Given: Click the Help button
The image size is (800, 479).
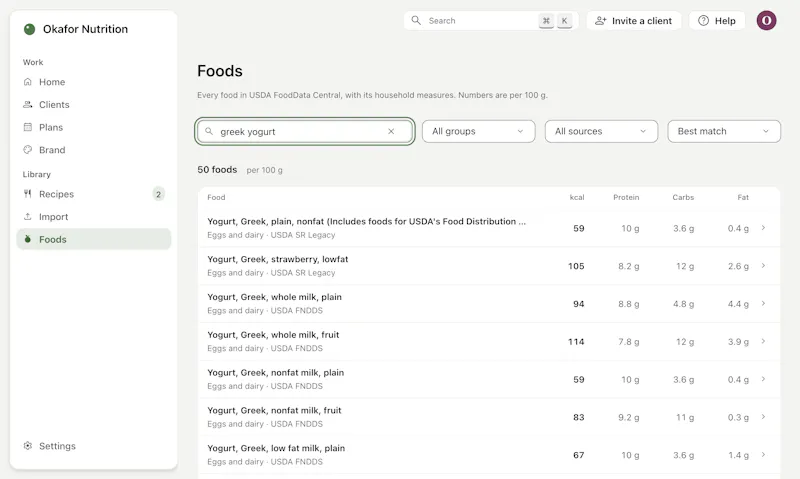Looking at the screenshot, I should coord(717,21).
